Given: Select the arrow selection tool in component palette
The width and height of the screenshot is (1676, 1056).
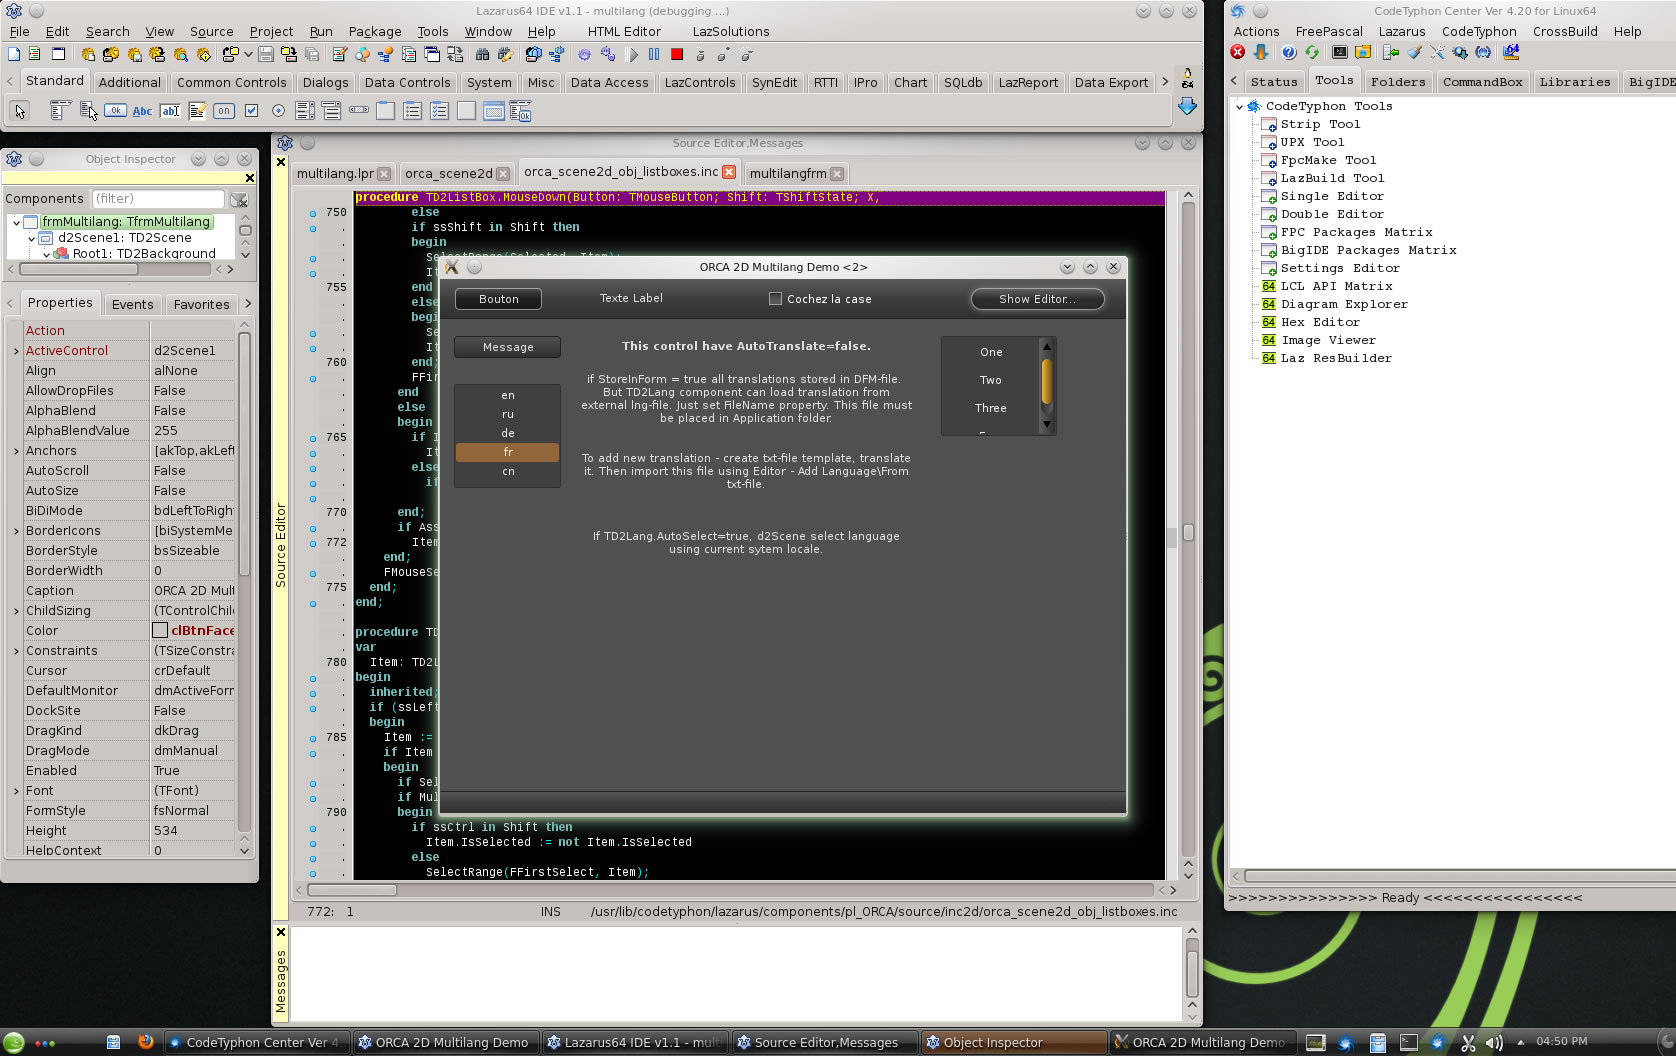Looking at the screenshot, I should point(20,111).
